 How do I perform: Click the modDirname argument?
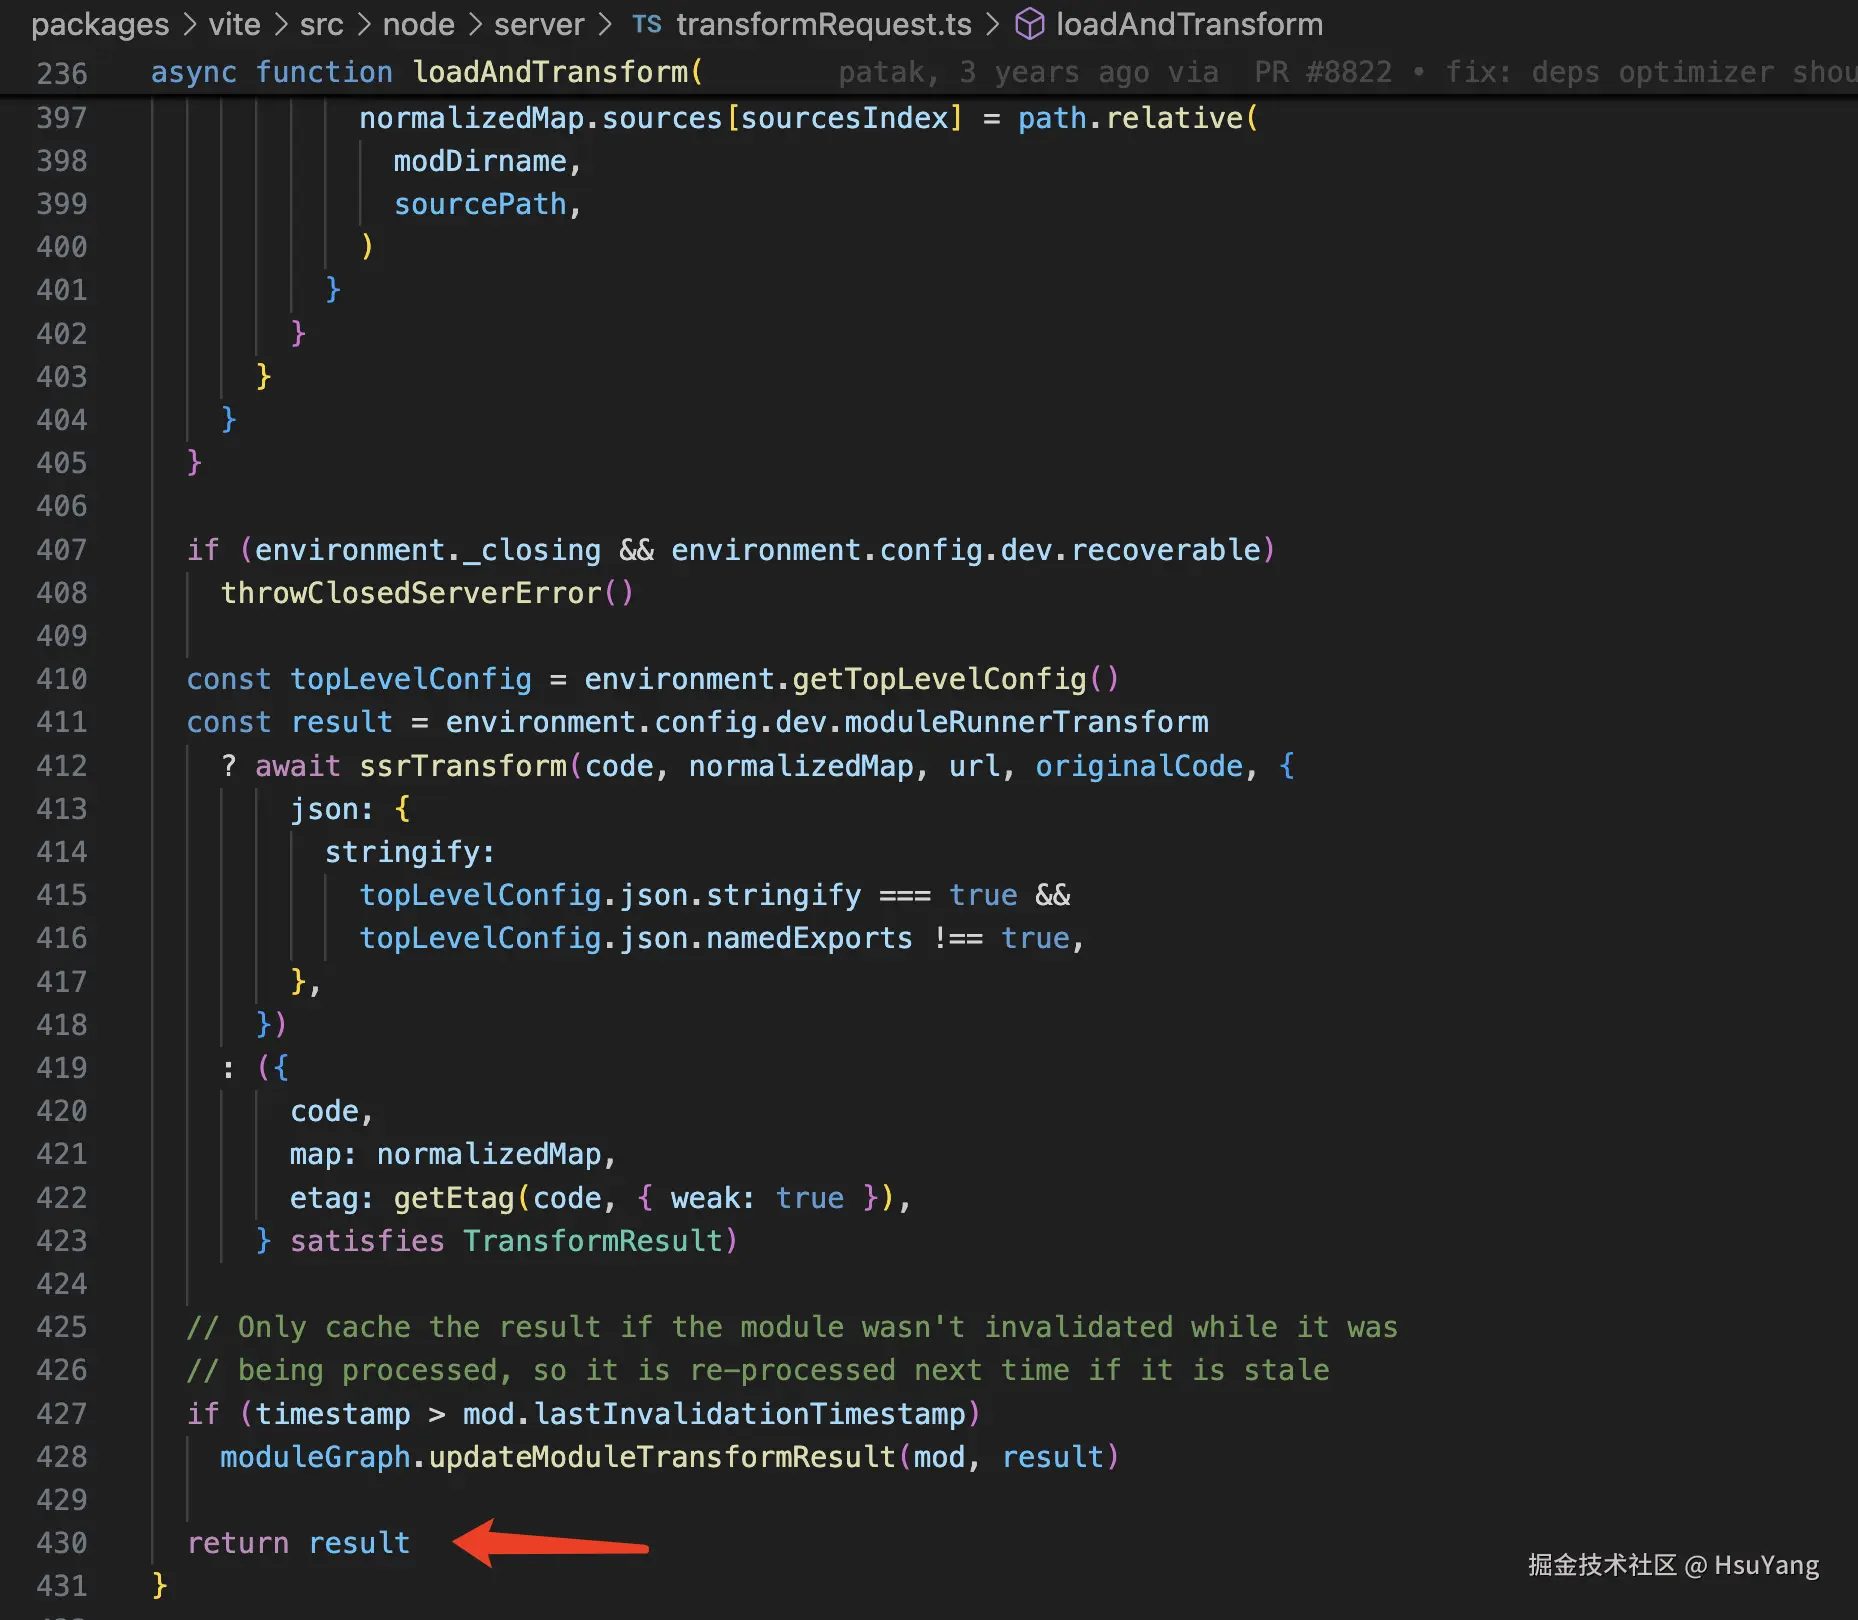pos(480,161)
